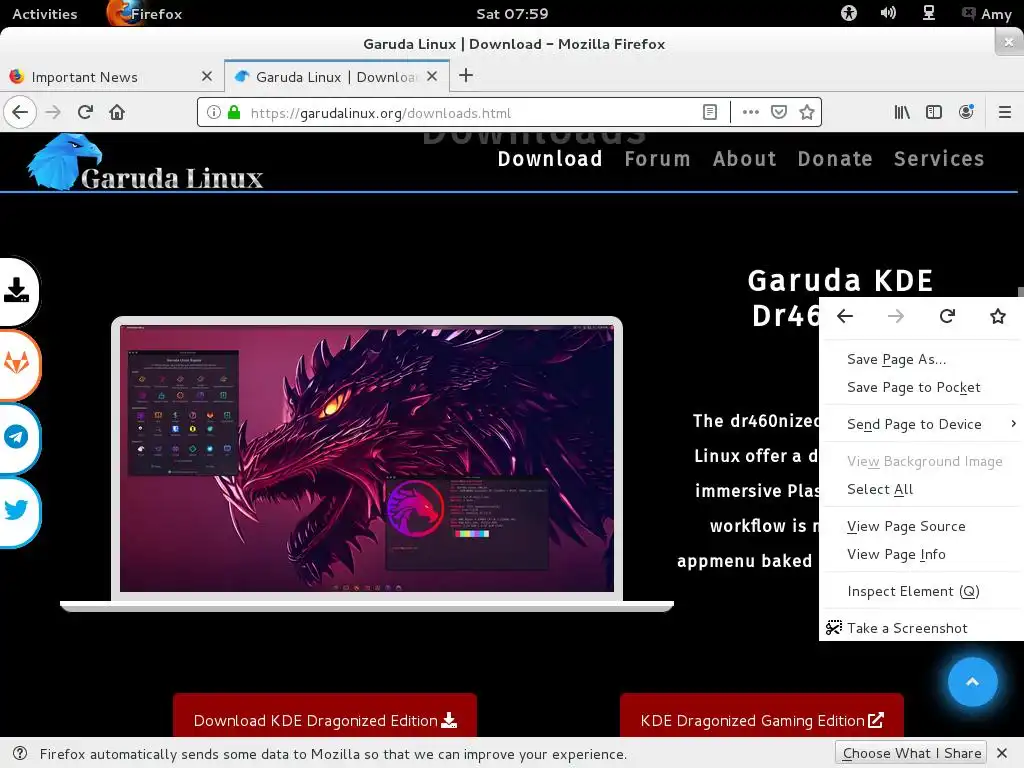
Task: Open the Library bookshelf icon
Action: pos(902,112)
